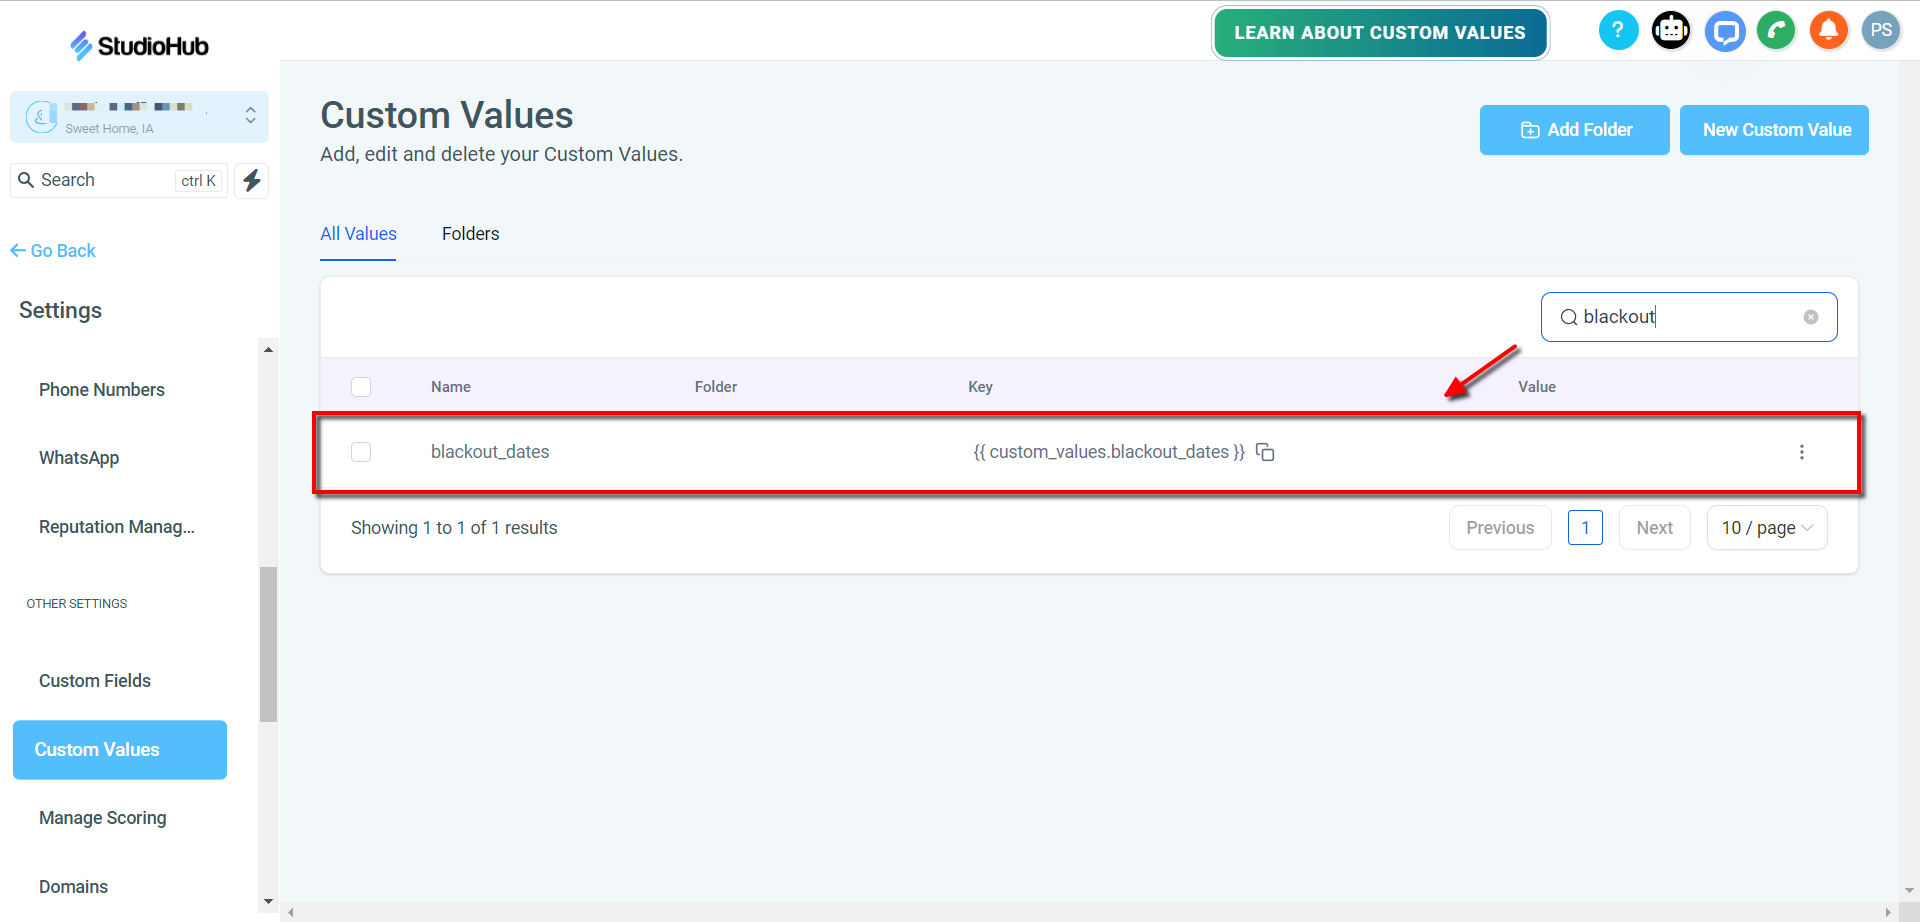
Task: Open Phone Numbers settings
Action: (x=102, y=390)
